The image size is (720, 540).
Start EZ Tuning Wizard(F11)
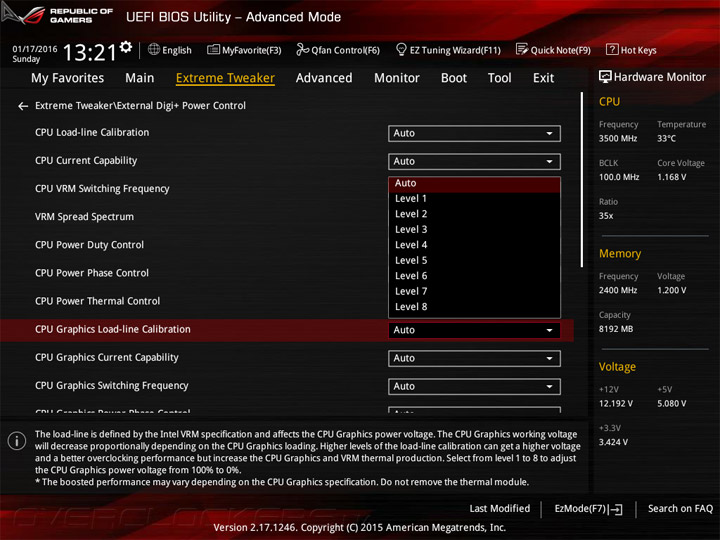pyautogui.click(x=448, y=50)
